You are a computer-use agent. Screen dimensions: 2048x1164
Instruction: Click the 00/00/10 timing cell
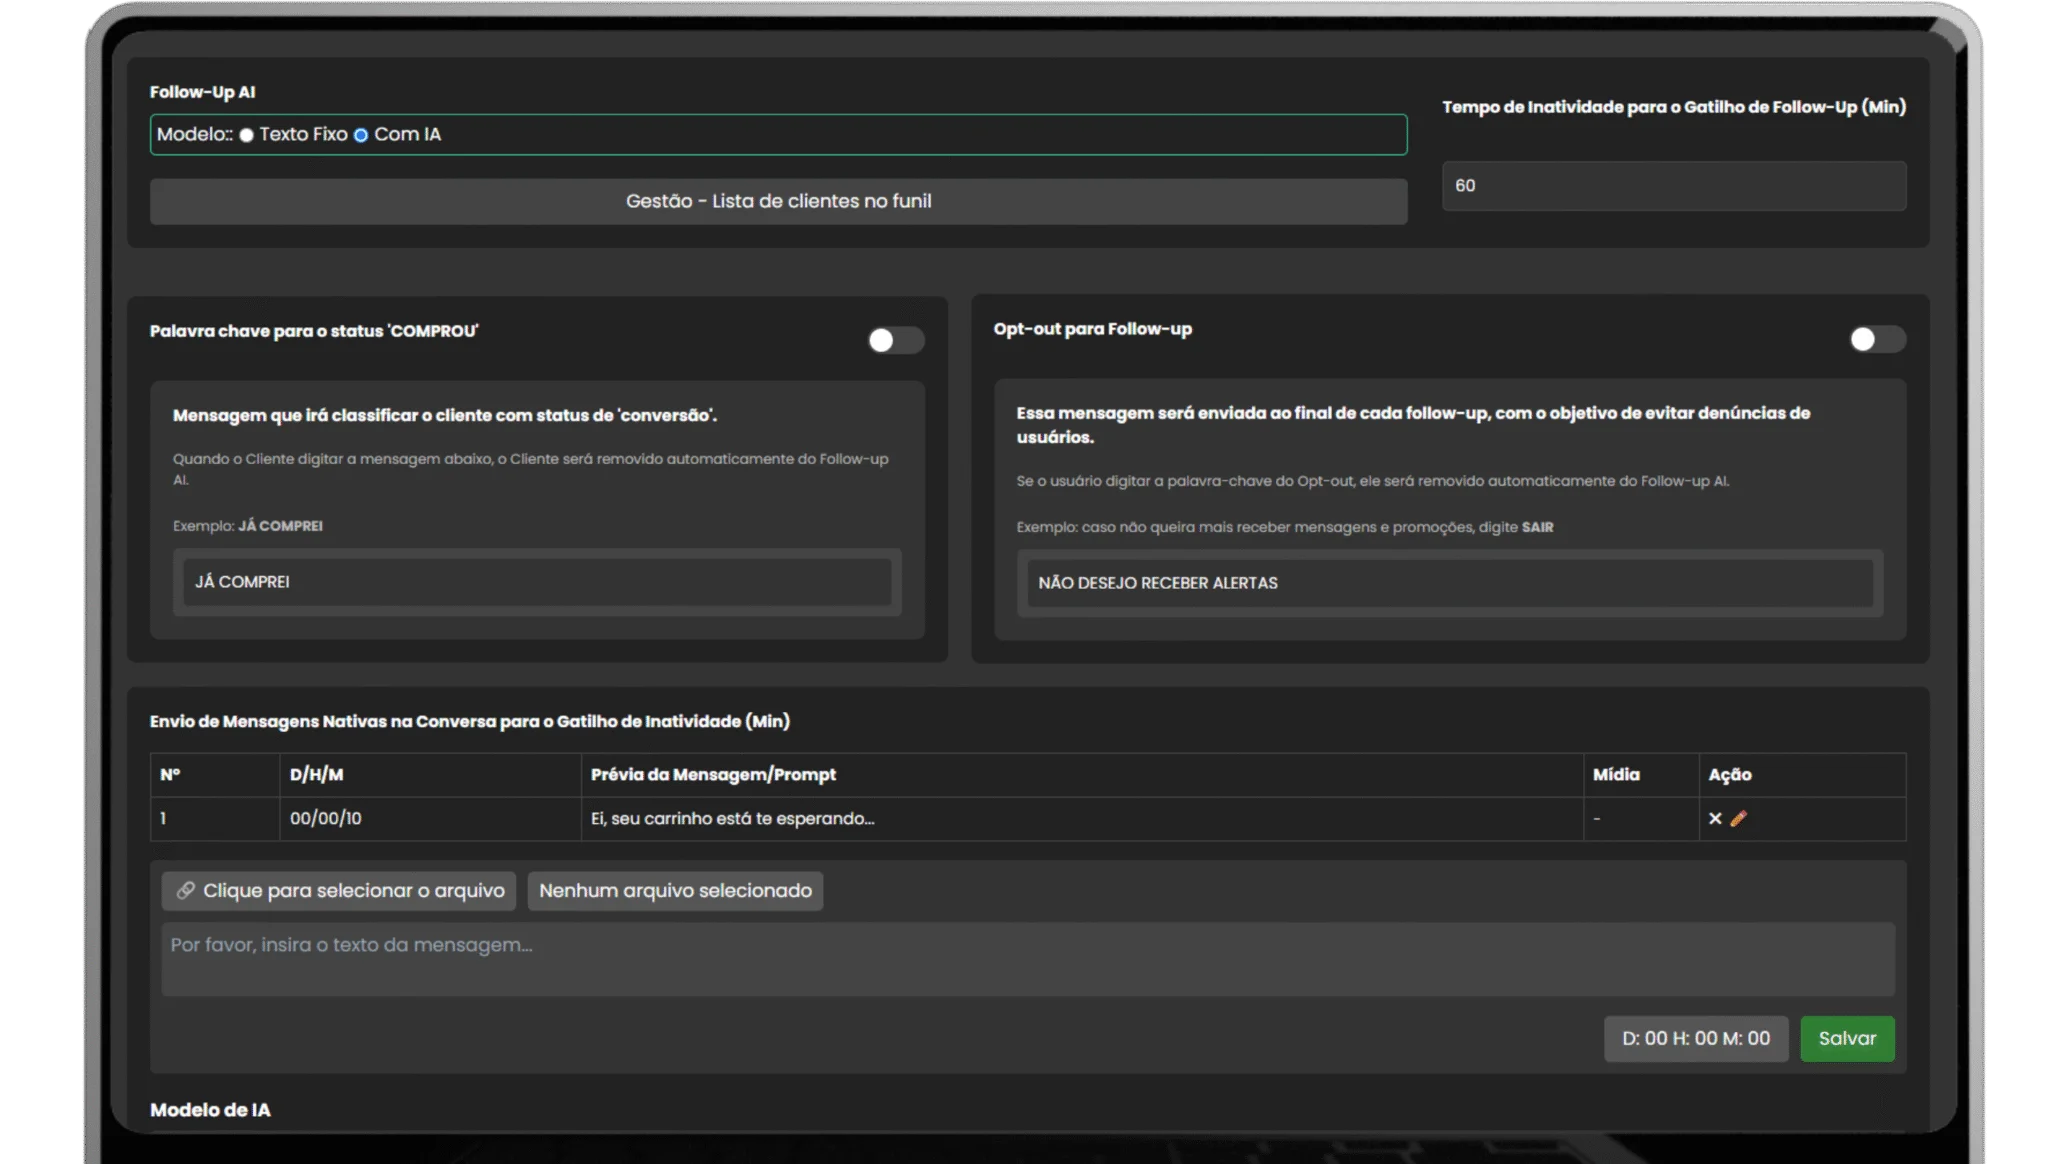point(326,818)
